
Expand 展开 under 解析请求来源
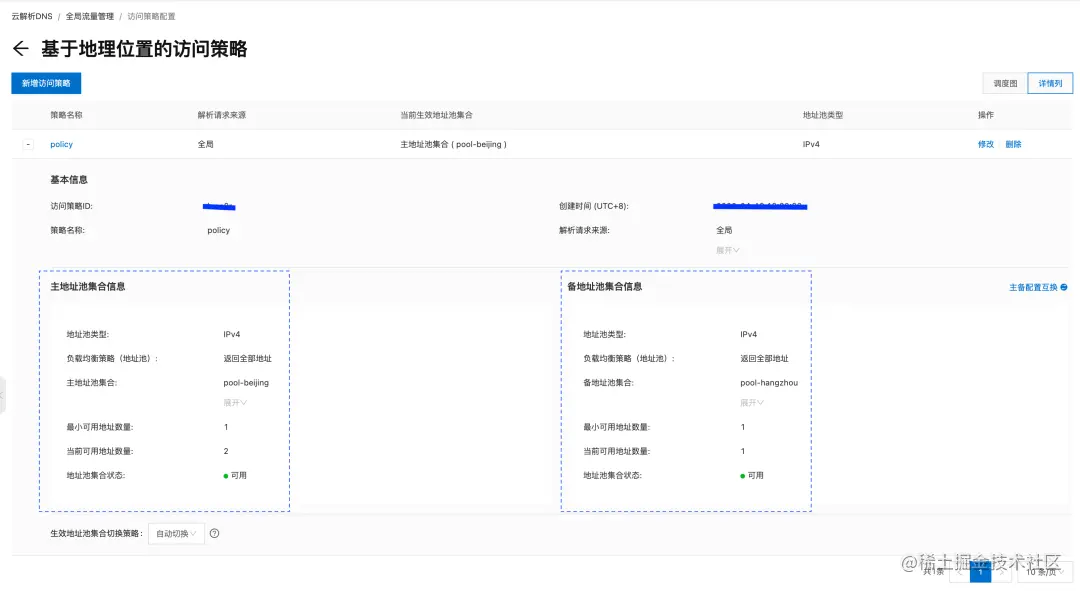click(x=727, y=250)
